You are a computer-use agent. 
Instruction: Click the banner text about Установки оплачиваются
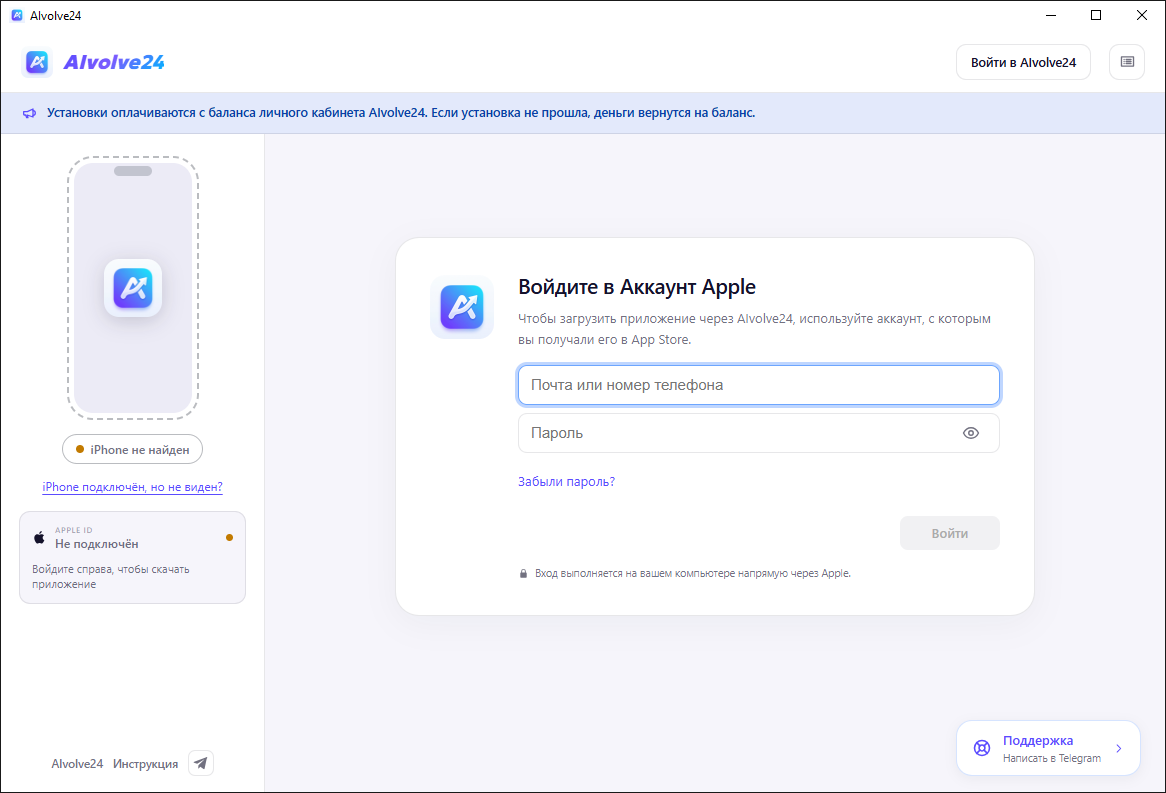(401, 113)
